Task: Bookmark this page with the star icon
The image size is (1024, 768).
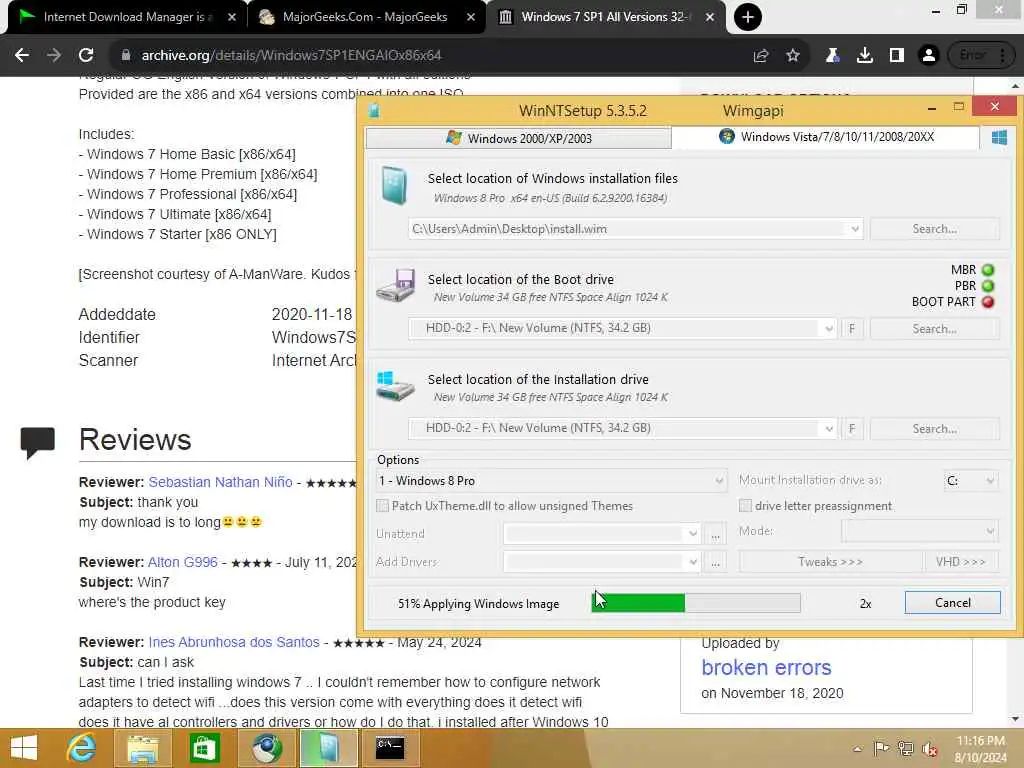Action: [793, 56]
